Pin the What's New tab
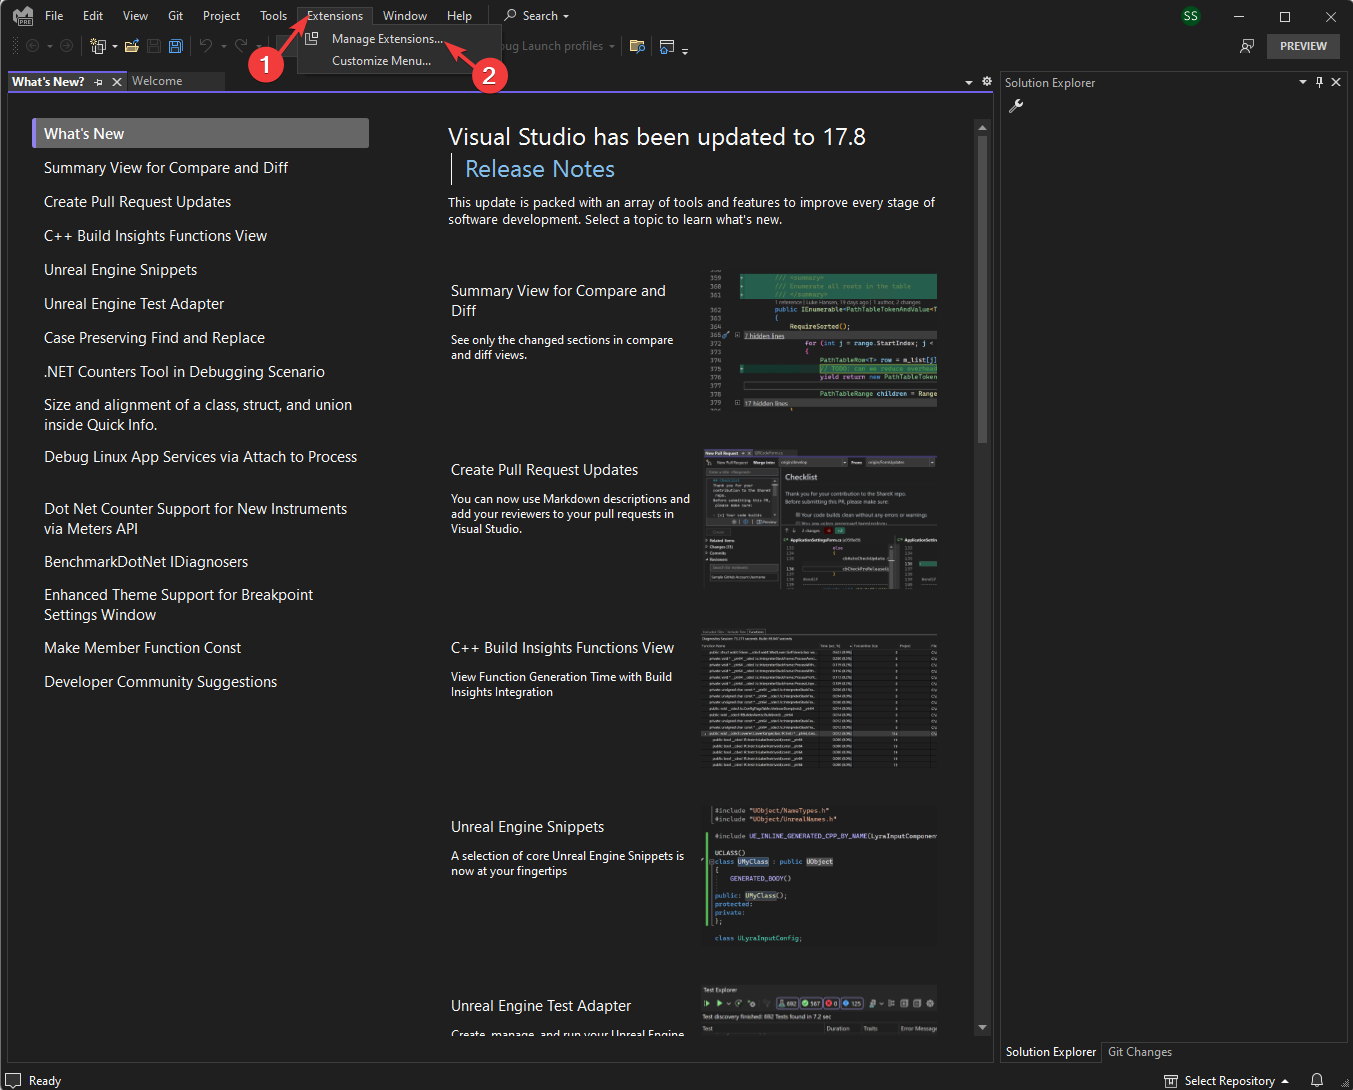Screen dimensions: 1353x1090 (x=97, y=82)
